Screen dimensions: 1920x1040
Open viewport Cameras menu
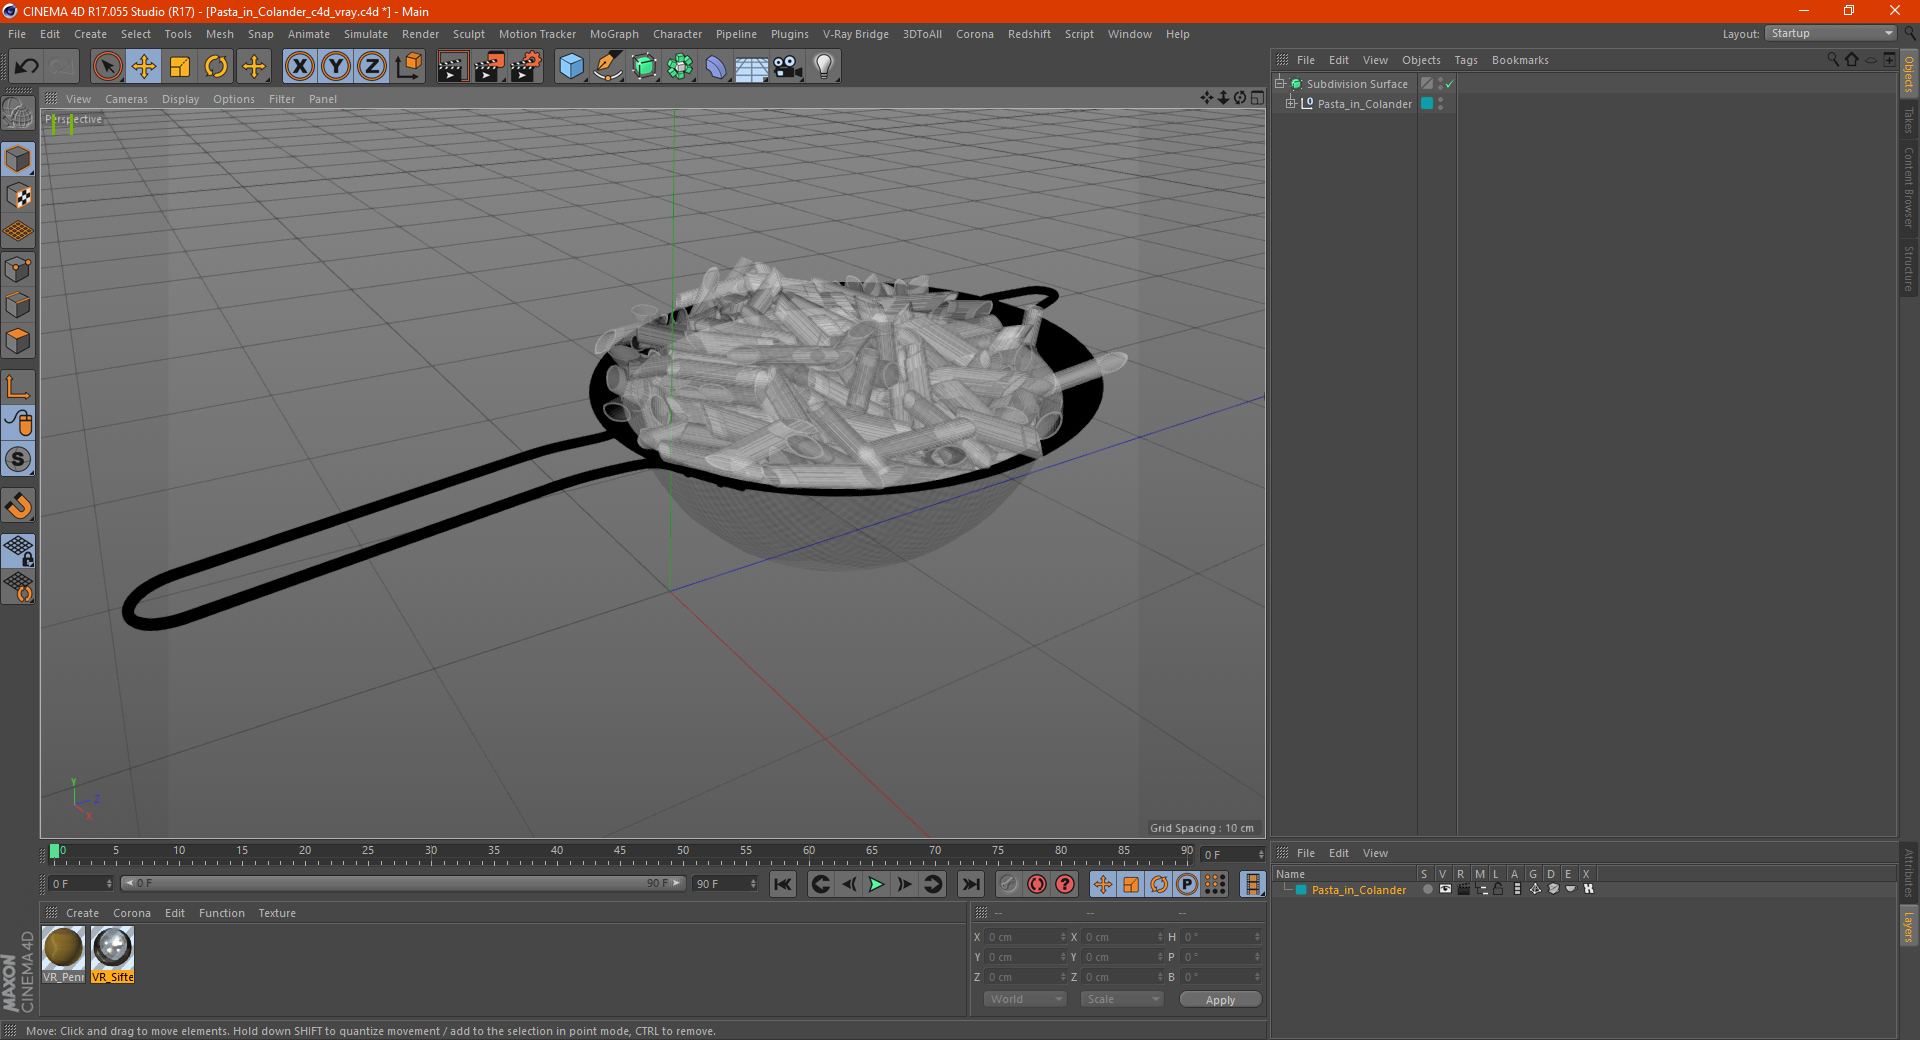pos(126,99)
